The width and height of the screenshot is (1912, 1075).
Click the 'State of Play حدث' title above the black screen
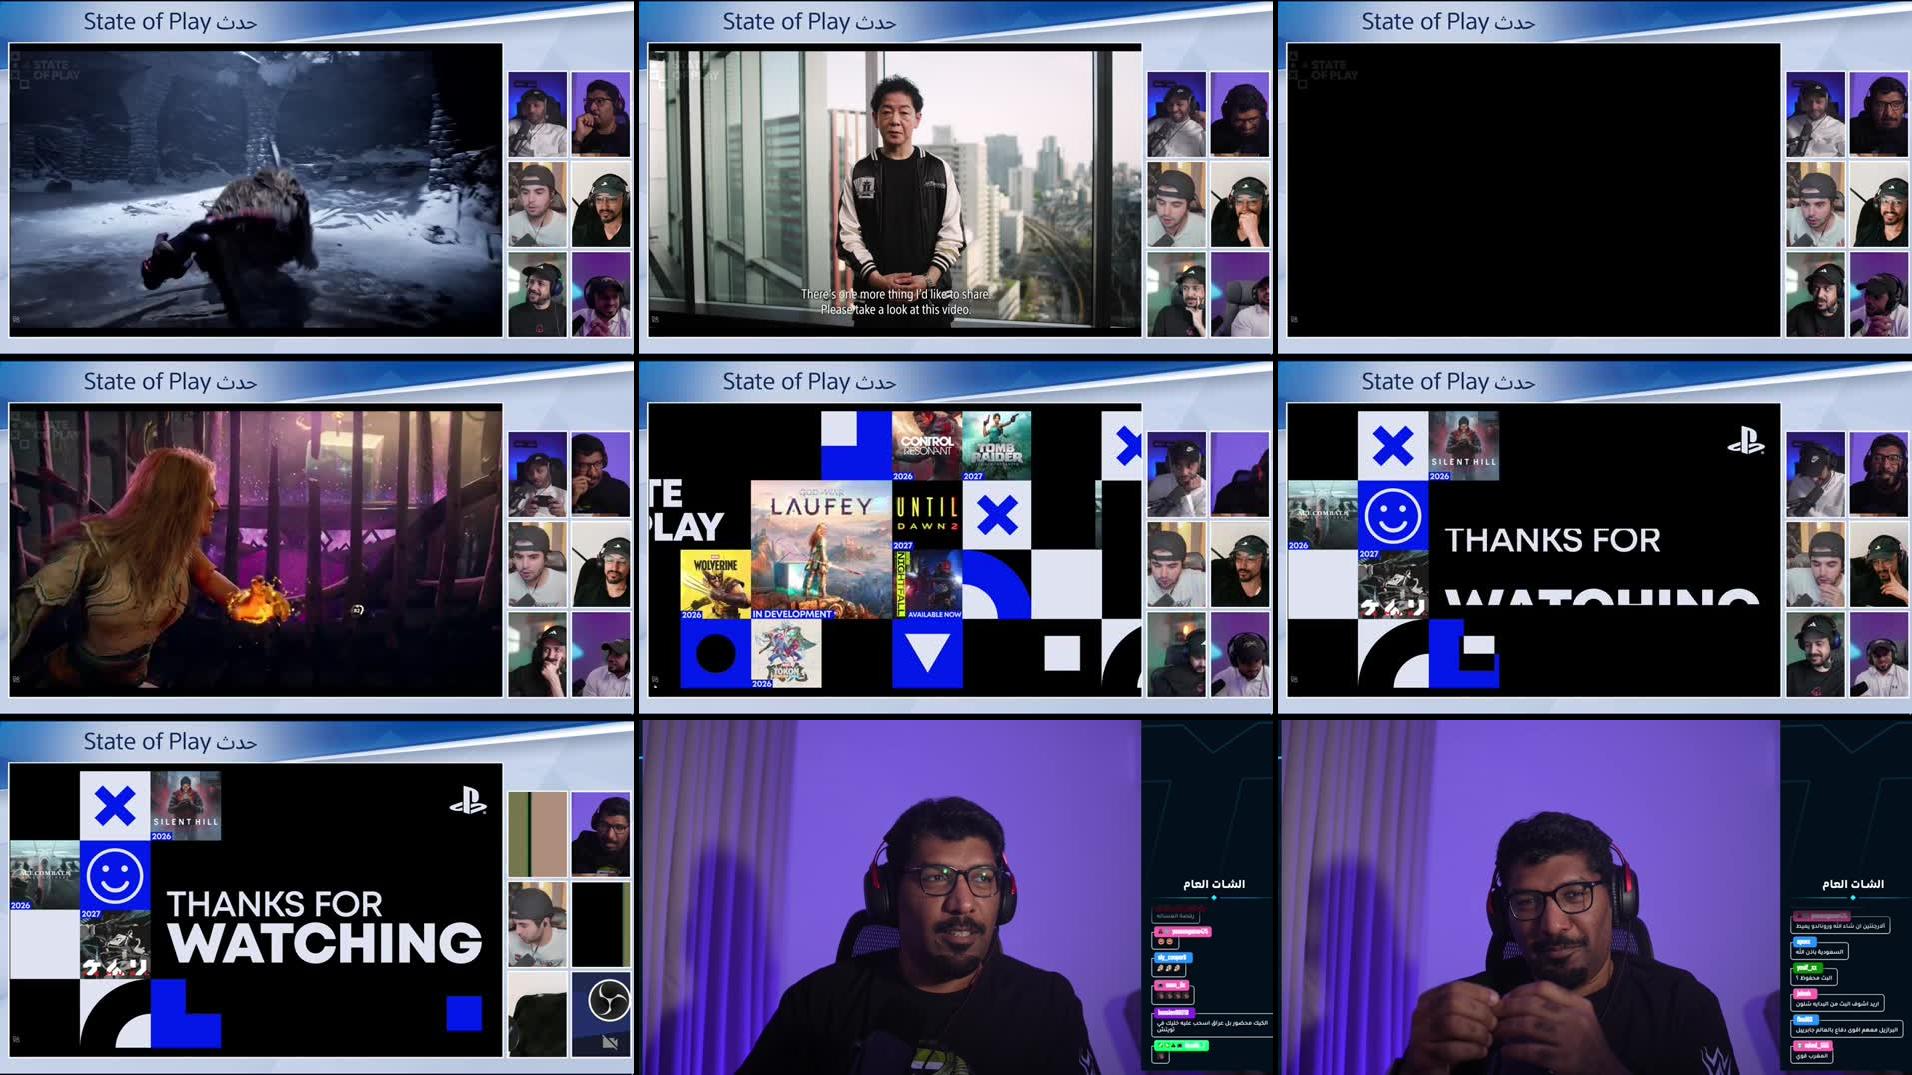point(1448,22)
